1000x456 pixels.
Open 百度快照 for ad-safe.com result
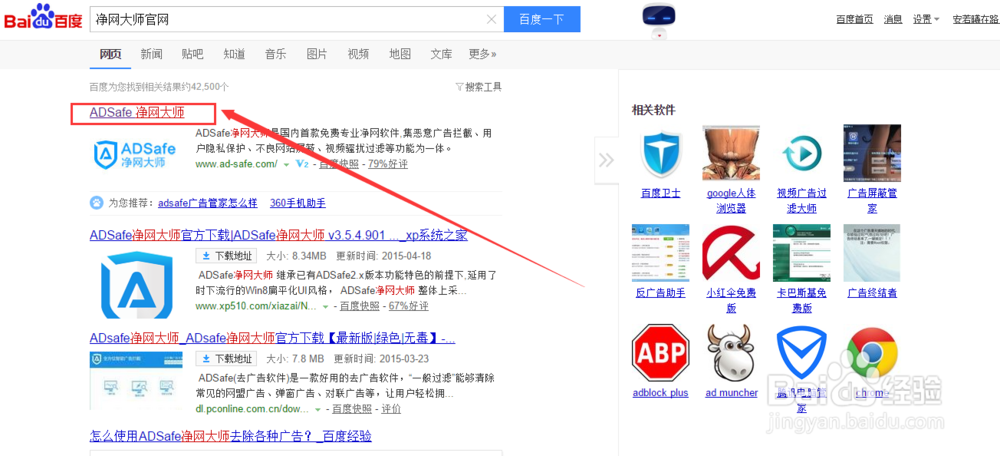click(x=338, y=165)
